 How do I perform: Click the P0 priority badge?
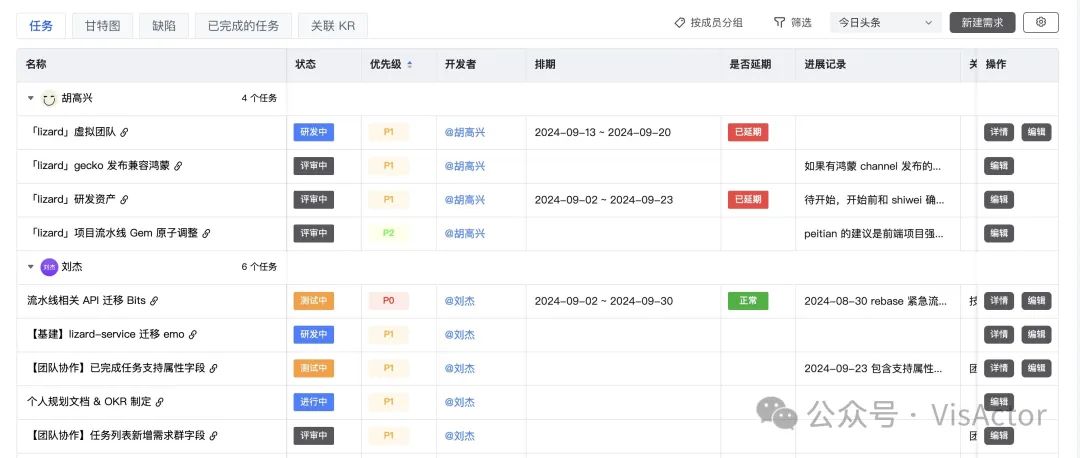388,301
